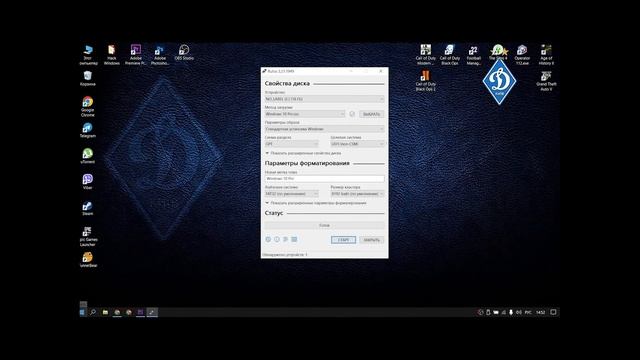Viewport: 640px width, 360px height.
Task: Open the Устройство device dropdown
Action: [324, 99]
